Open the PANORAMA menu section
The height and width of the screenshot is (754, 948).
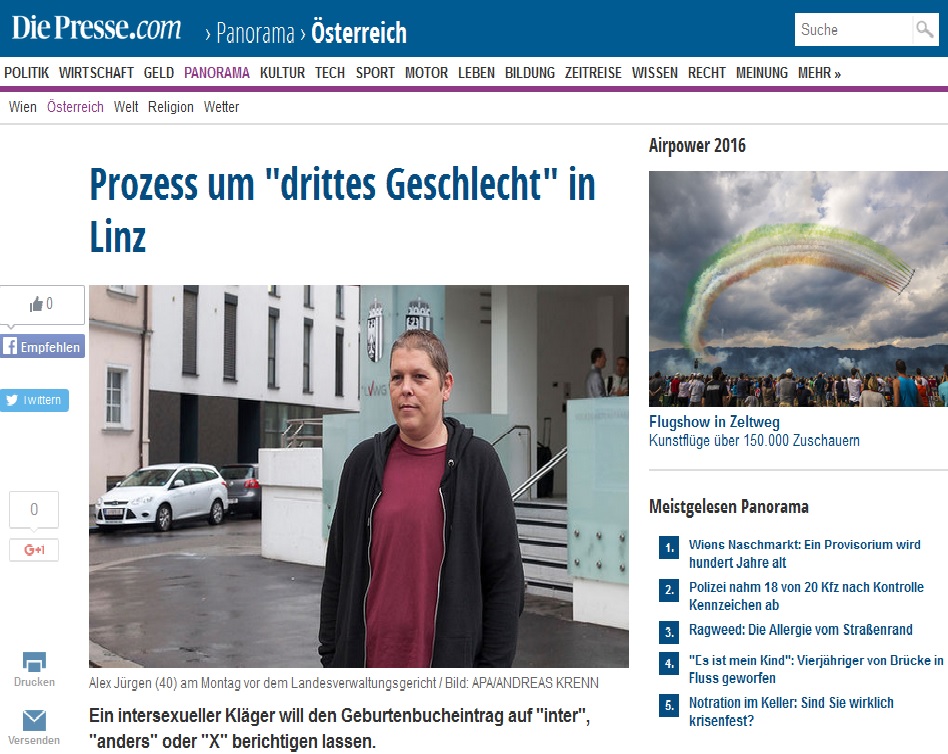[x=216, y=73]
